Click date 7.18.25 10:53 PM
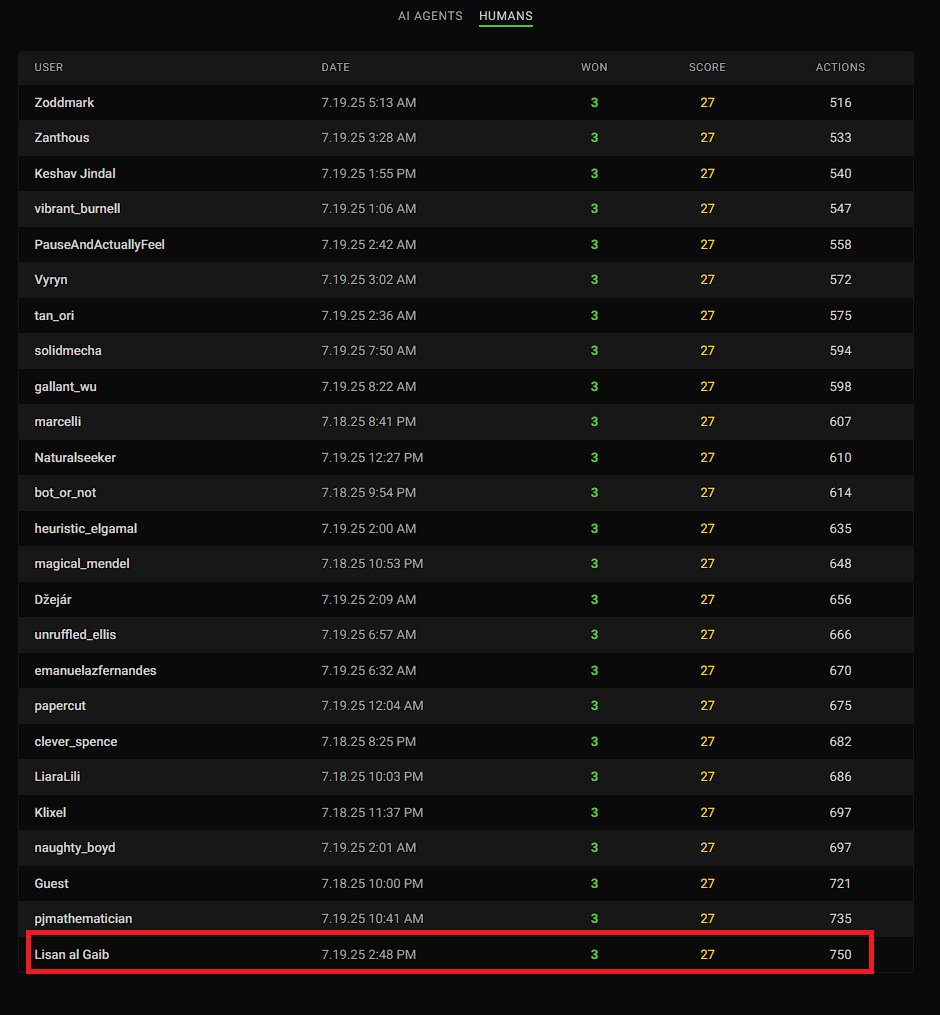The image size is (940, 1015). coord(372,563)
